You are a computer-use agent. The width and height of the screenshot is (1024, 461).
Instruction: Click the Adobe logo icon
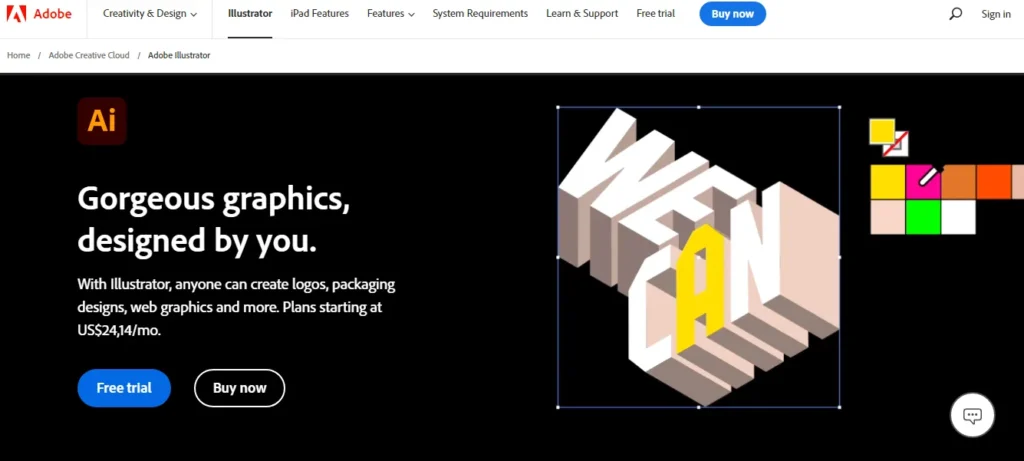click(x=16, y=14)
